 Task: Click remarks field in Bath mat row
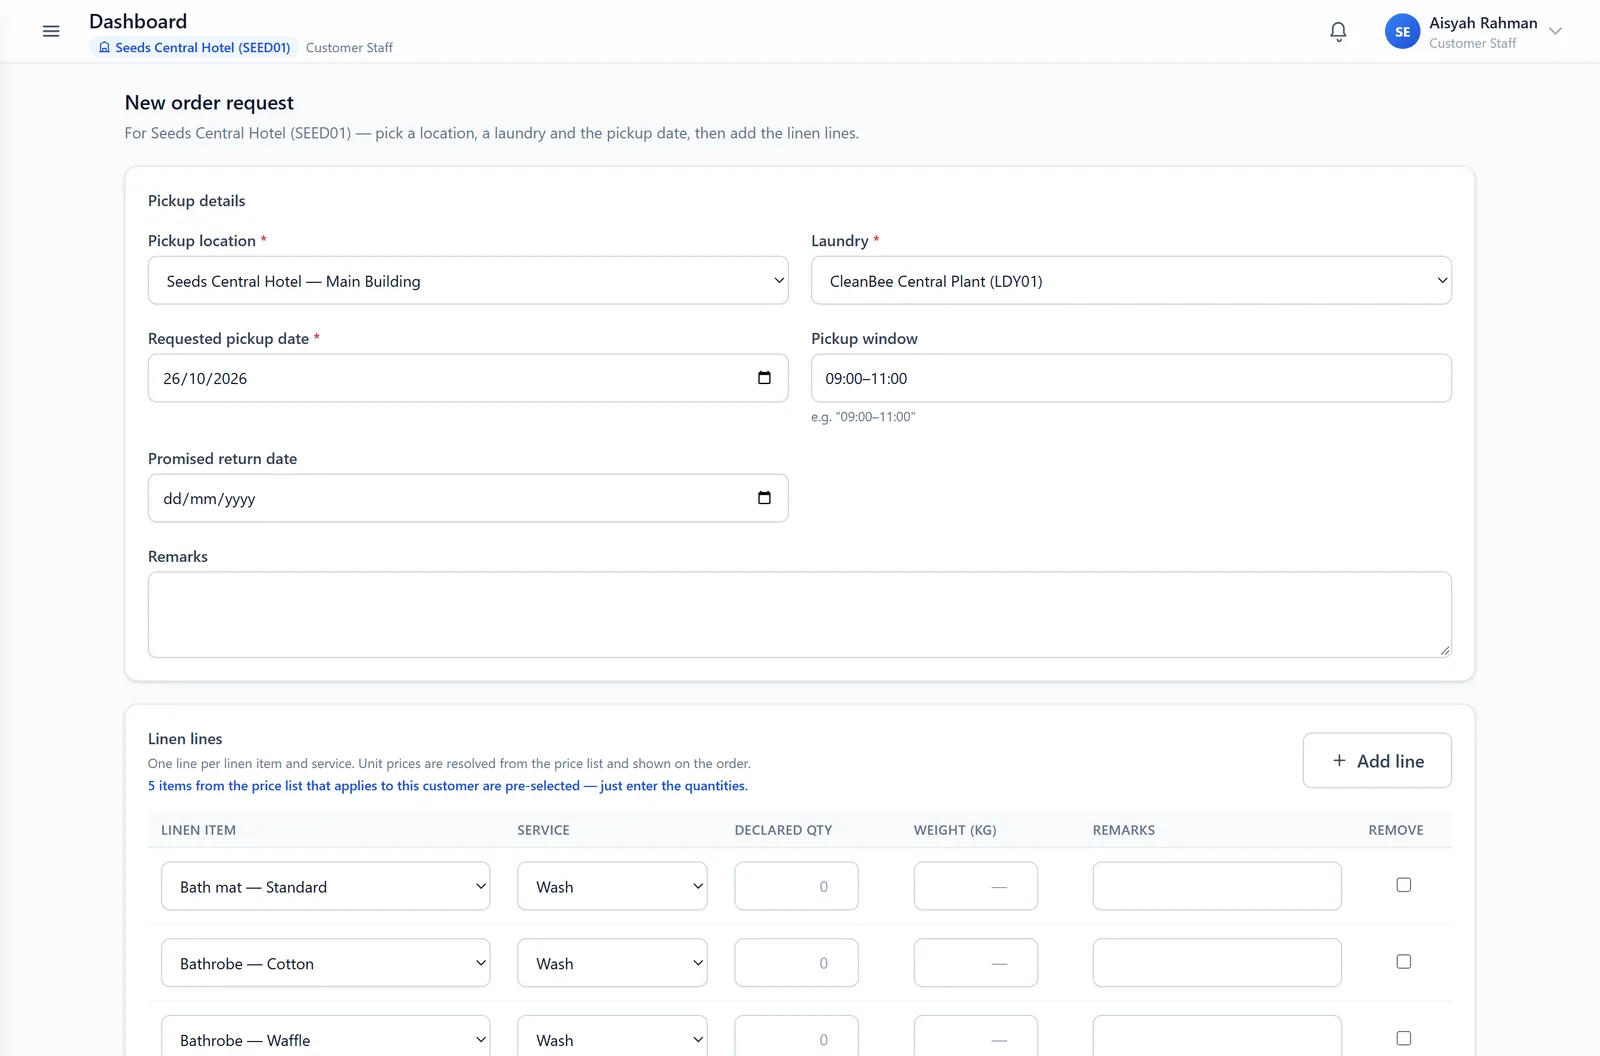[x=1217, y=887]
